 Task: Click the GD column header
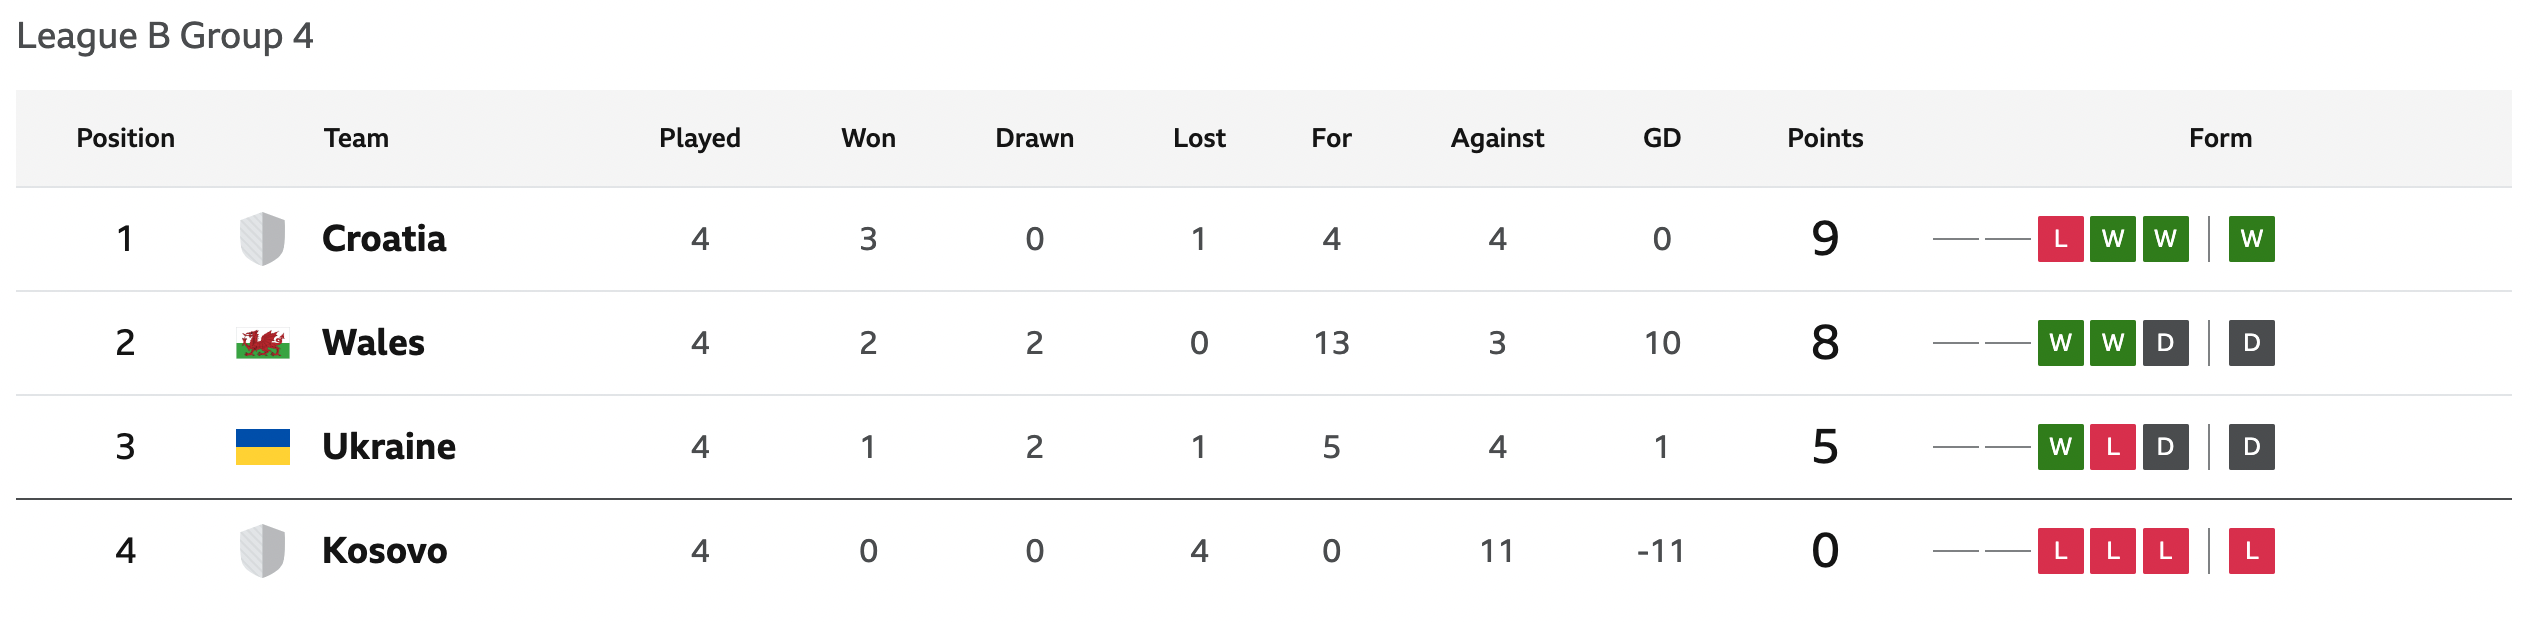pyautogui.click(x=1662, y=138)
